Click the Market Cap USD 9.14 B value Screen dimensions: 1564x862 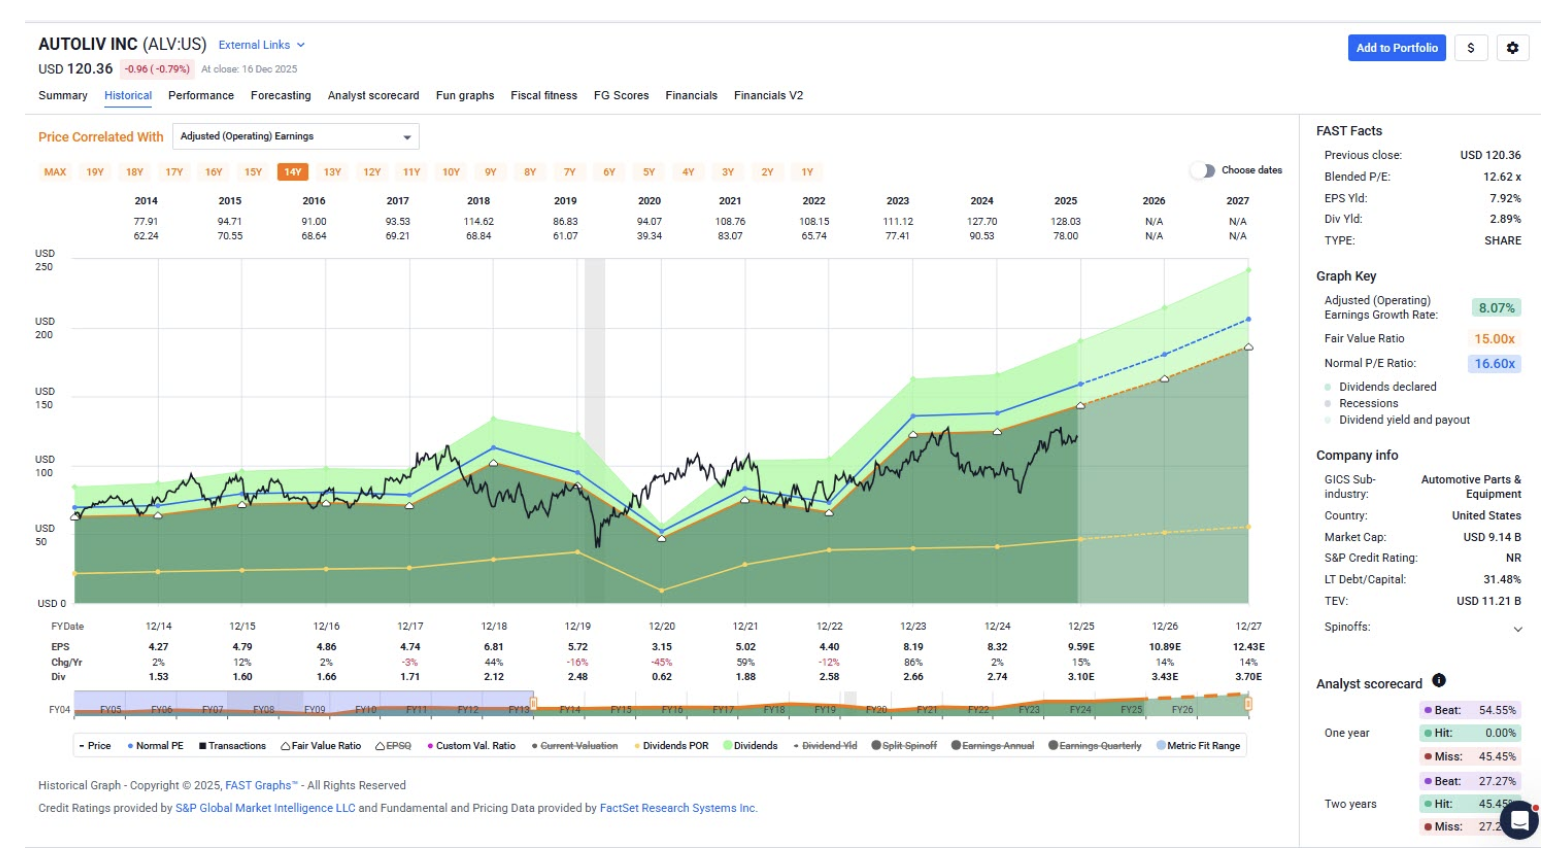pos(1492,538)
